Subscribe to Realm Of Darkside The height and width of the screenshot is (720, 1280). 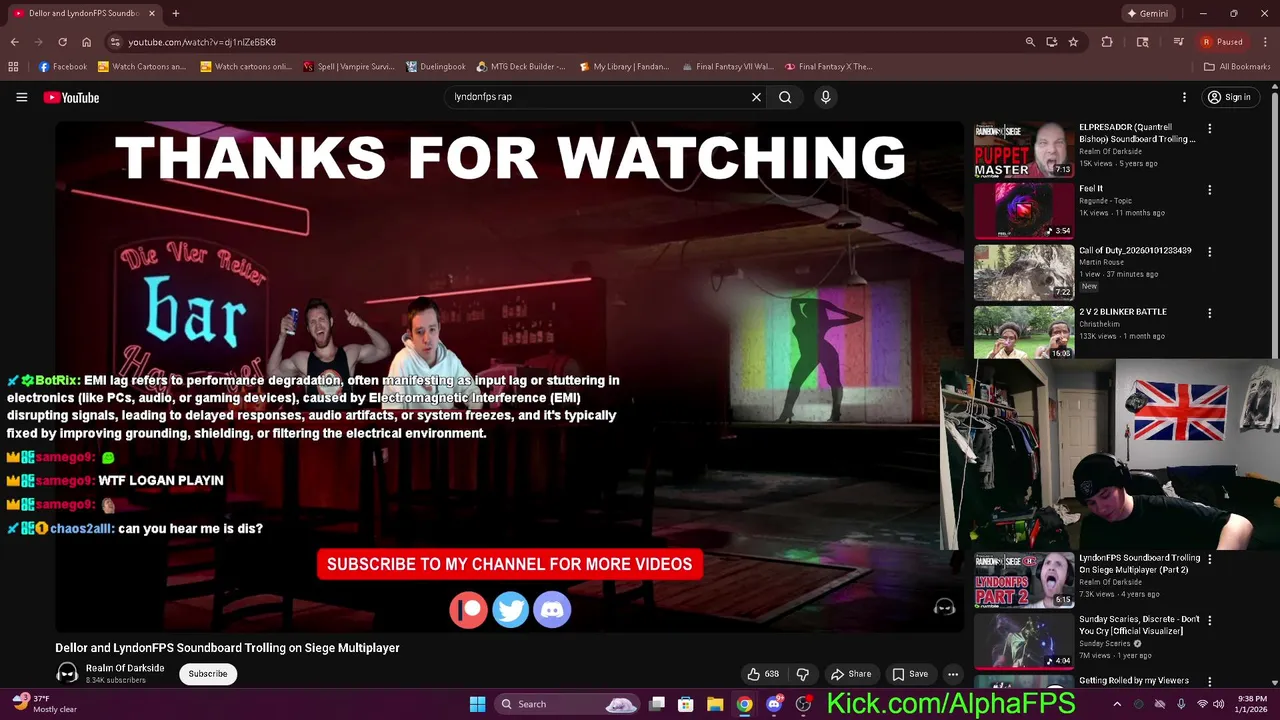click(x=208, y=674)
